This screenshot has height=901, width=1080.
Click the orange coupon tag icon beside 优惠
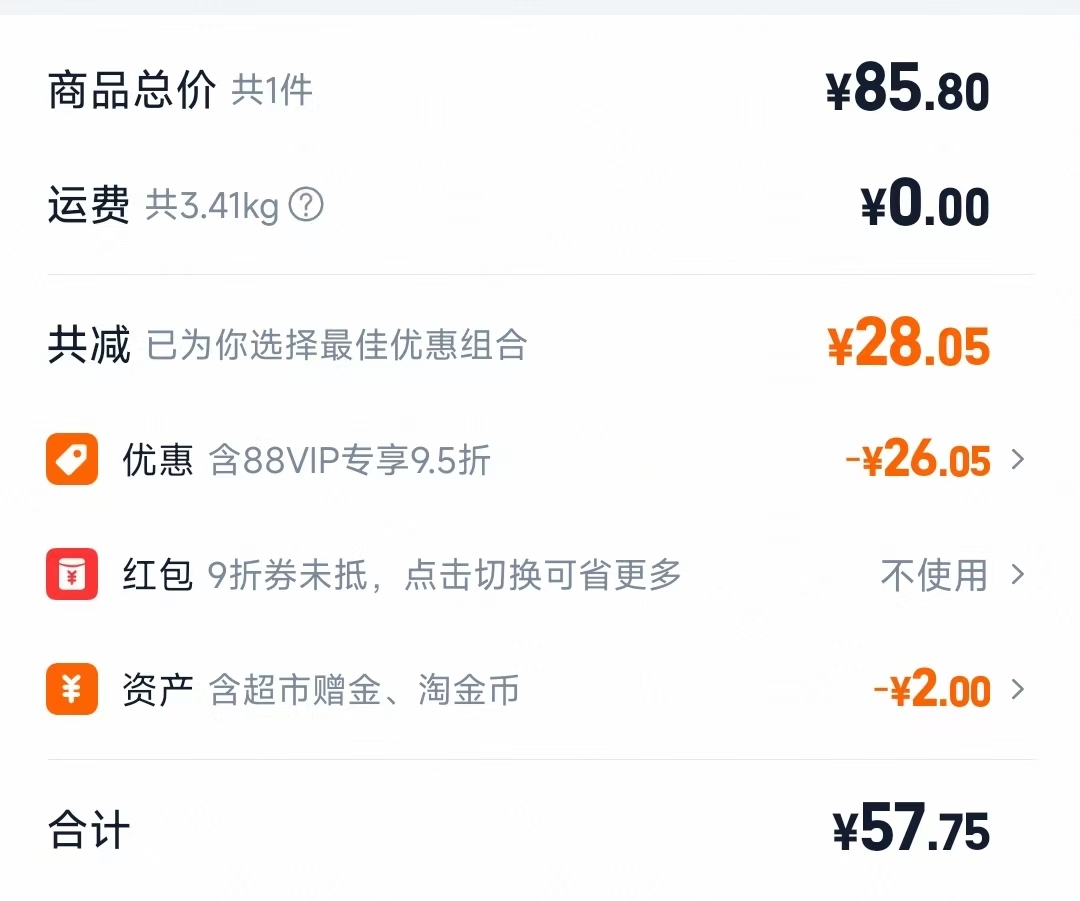pos(71,460)
